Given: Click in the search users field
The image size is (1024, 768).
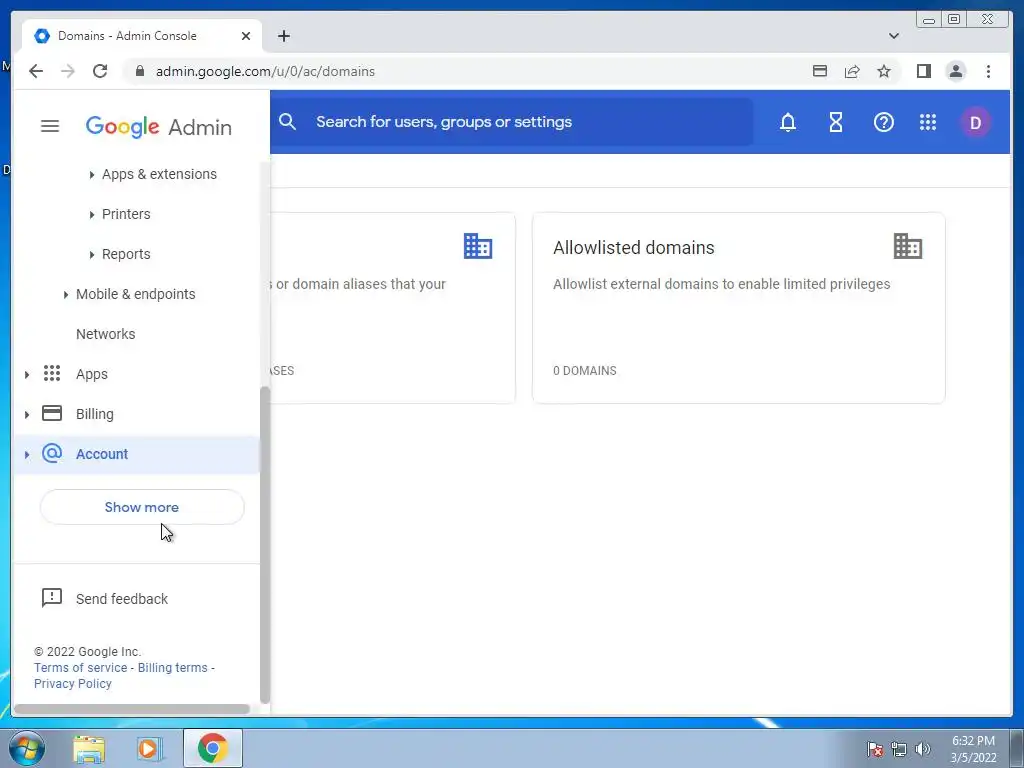Looking at the screenshot, I should click(511, 122).
